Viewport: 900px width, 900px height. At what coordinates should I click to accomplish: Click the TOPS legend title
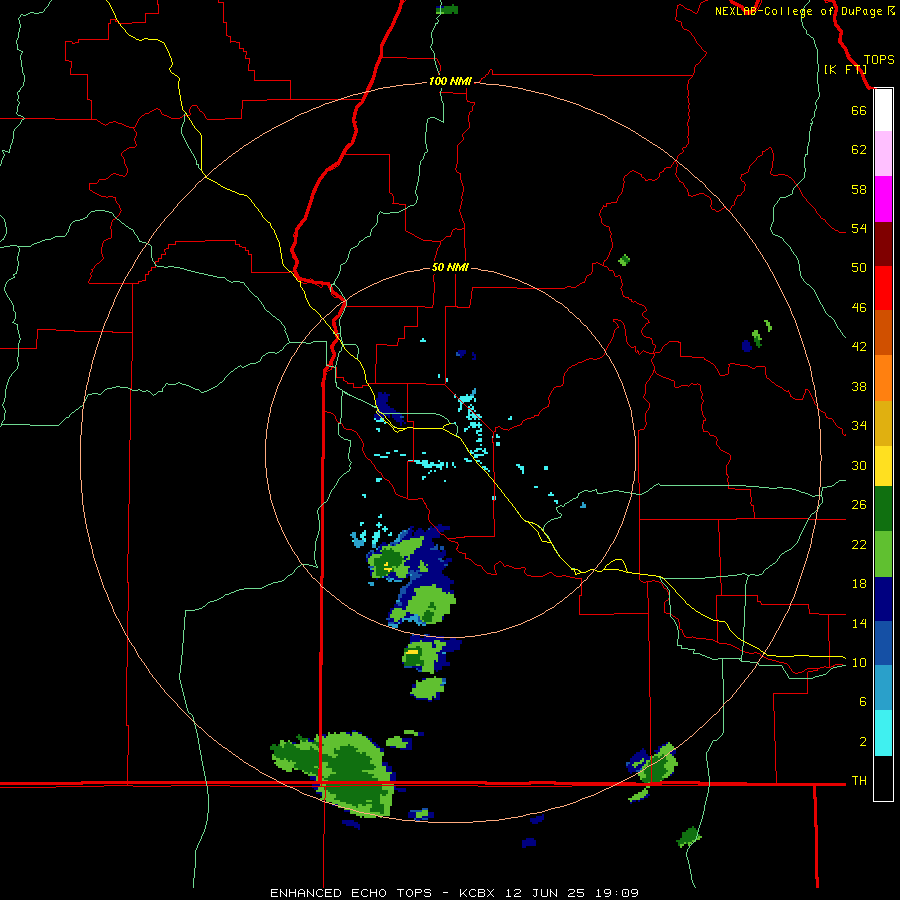(879, 60)
